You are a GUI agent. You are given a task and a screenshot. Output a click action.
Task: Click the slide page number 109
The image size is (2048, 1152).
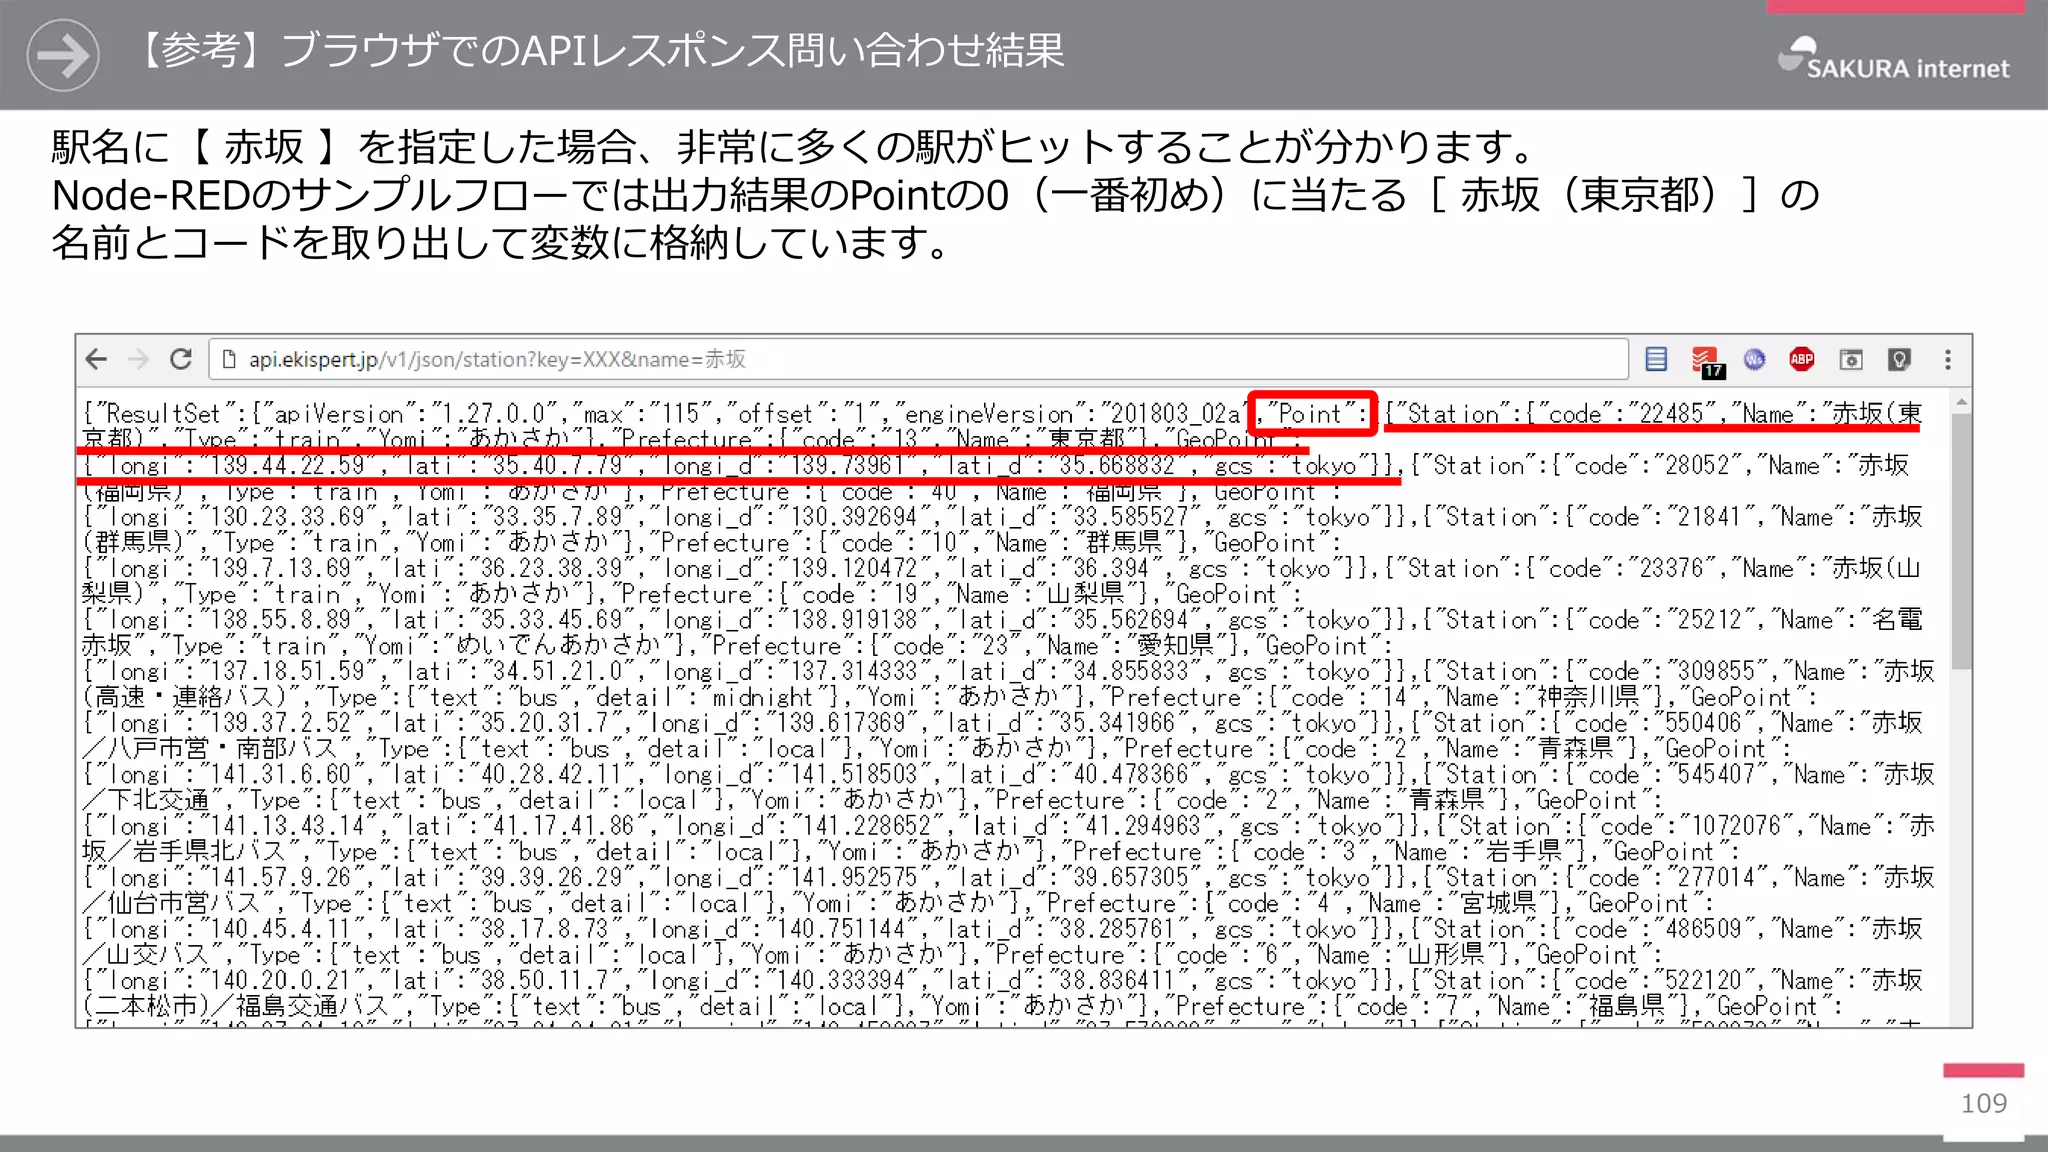1984,1103
